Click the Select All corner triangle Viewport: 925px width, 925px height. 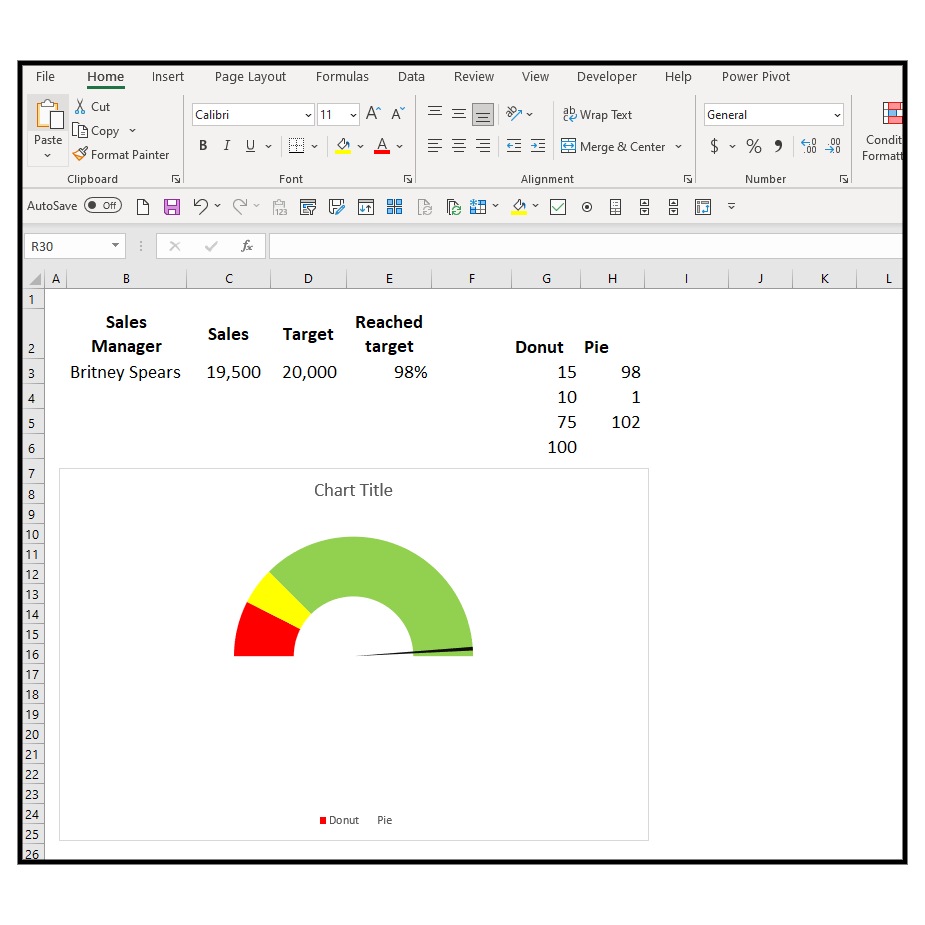click(x=35, y=278)
